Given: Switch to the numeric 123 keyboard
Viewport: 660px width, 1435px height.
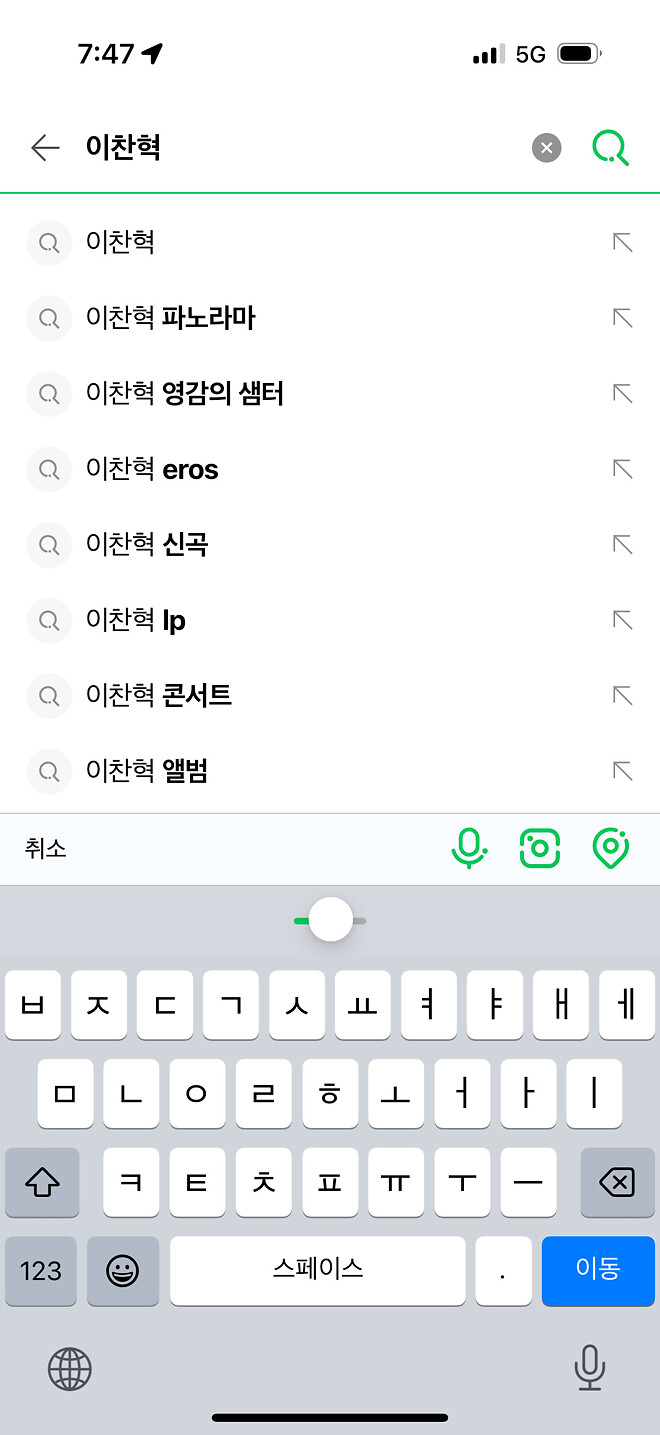Looking at the screenshot, I should click(x=41, y=1271).
